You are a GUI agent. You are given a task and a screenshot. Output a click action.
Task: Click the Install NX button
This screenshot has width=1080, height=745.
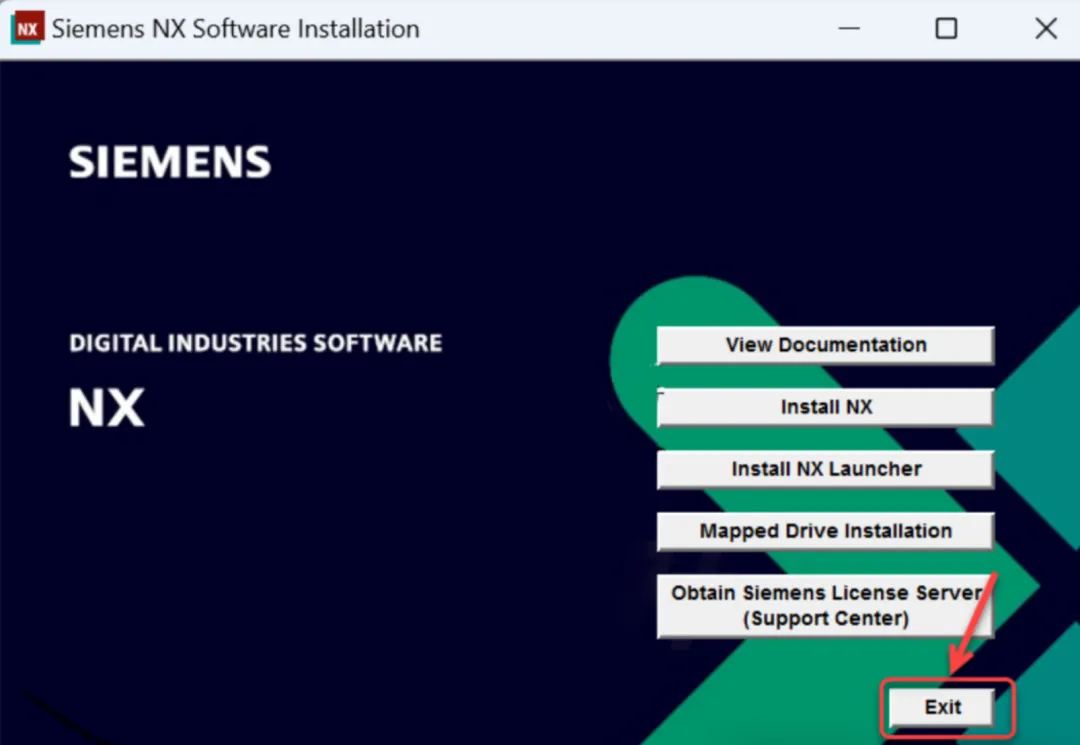[825, 407]
